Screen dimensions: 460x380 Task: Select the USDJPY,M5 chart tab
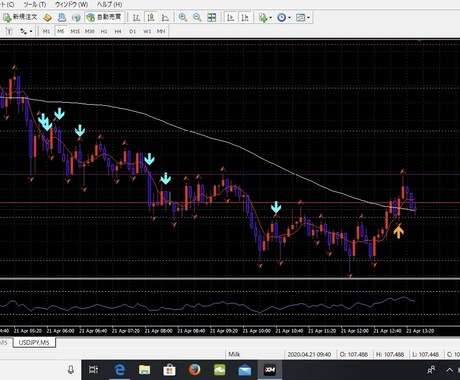pyautogui.click(x=34, y=342)
